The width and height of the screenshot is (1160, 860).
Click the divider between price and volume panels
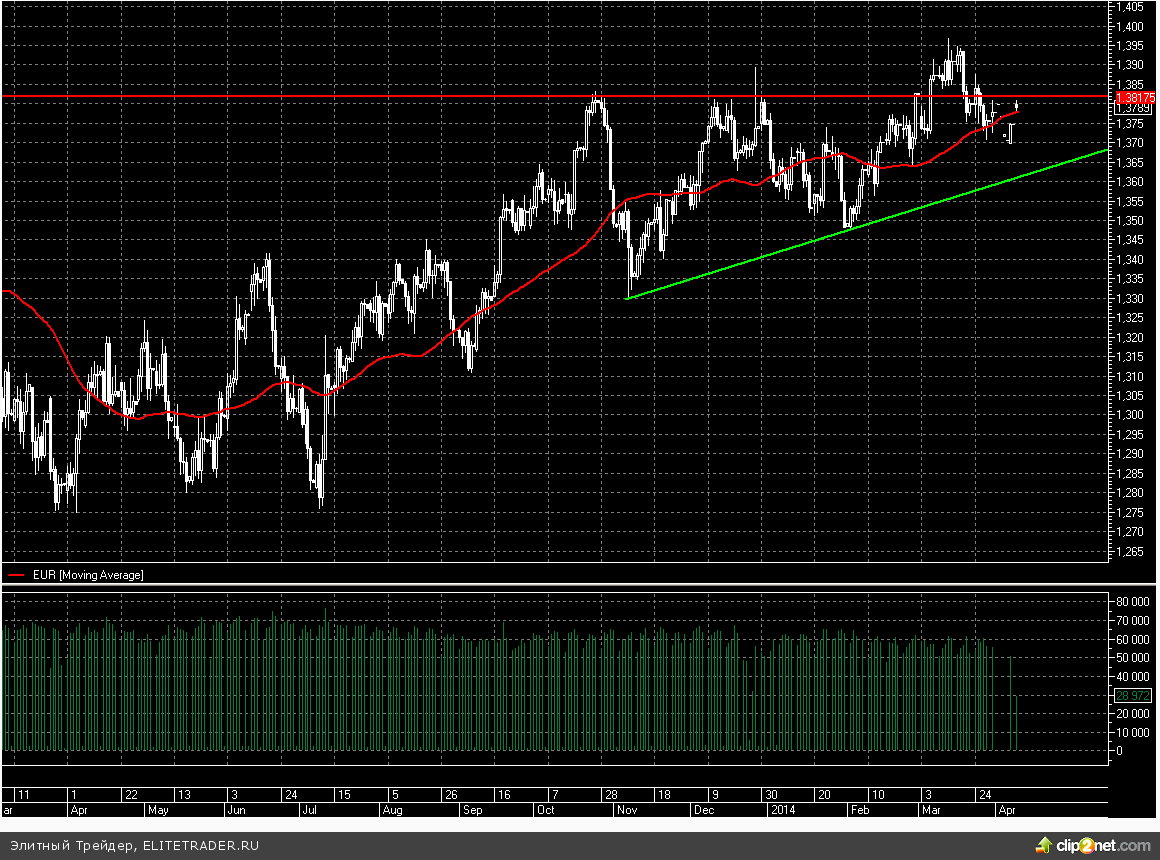tap(555, 586)
